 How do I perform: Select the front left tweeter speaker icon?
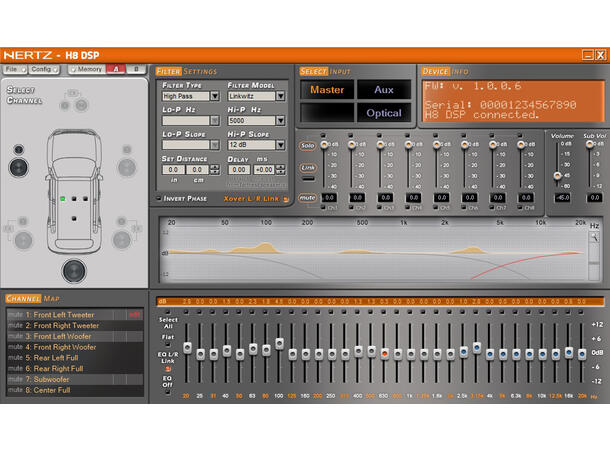(x=18, y=149)
